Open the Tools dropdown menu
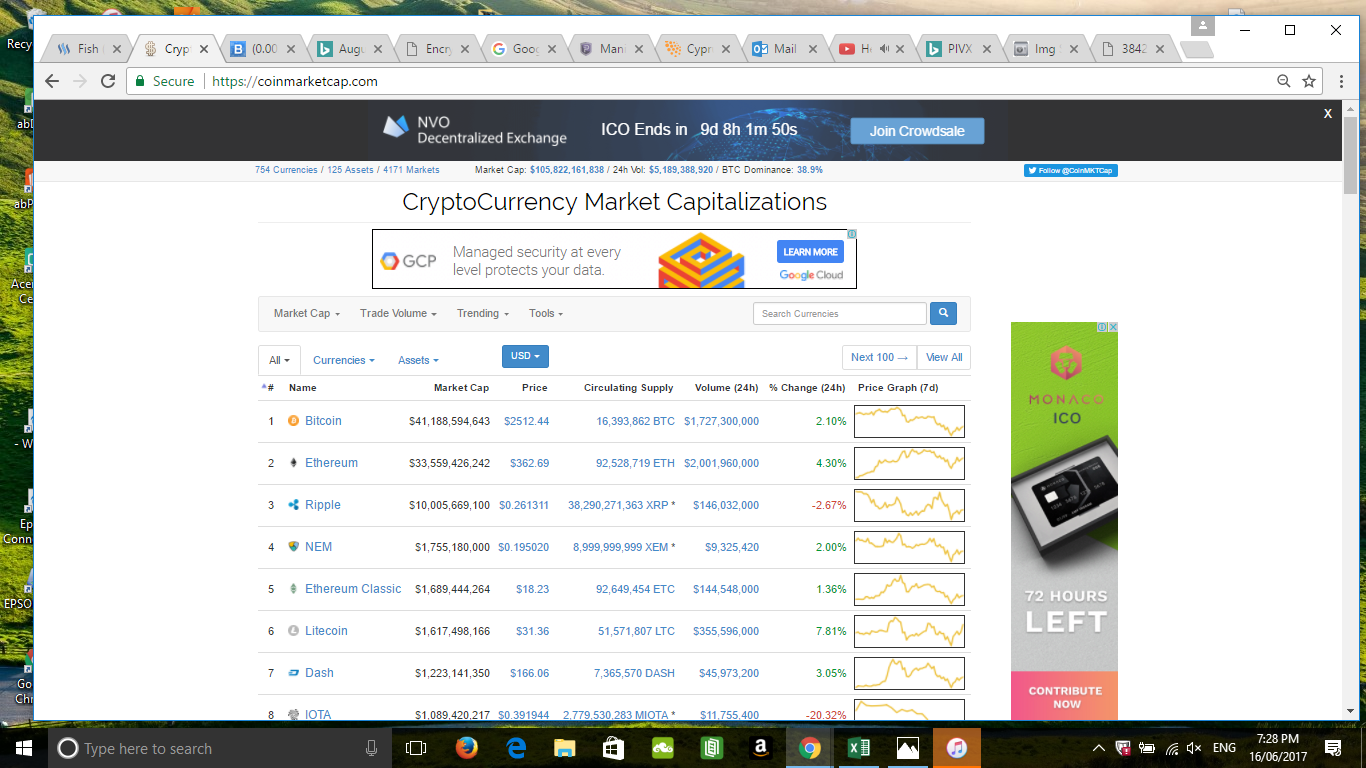 pos(546,313)
